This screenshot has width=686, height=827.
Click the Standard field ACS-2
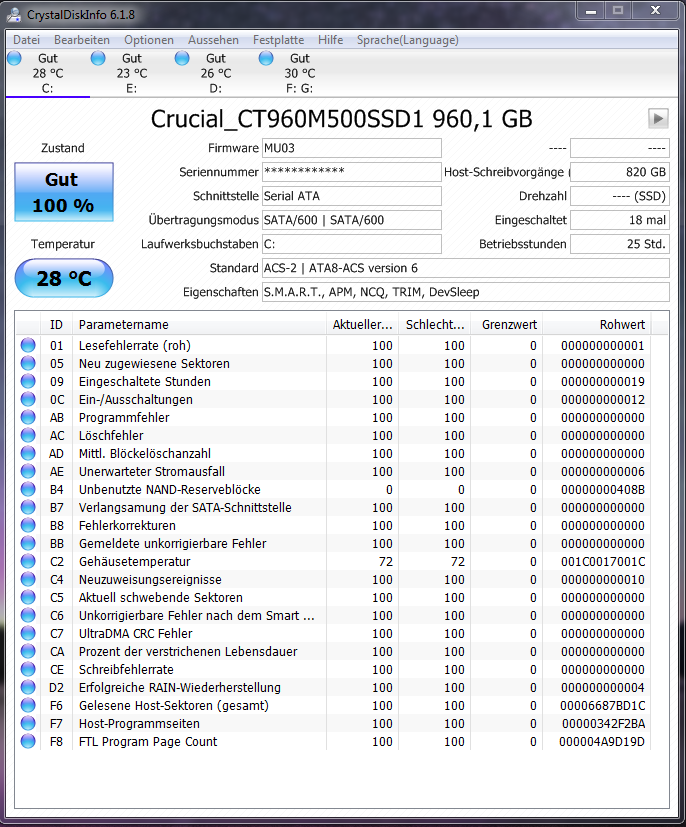[466, 268]
